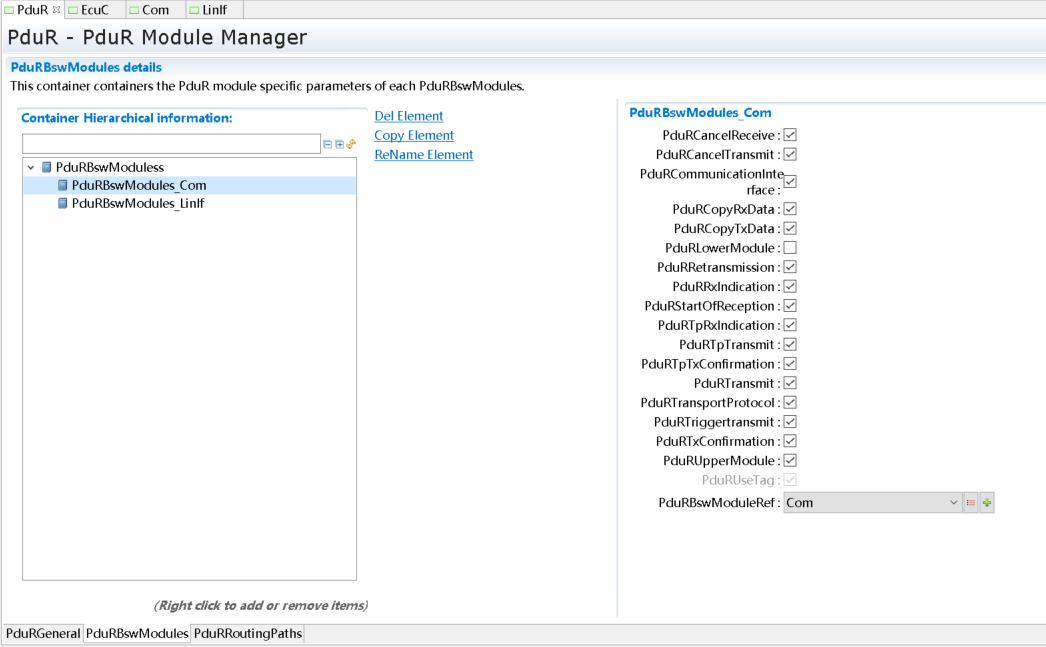The image size is (1046, 647).
Task: Collapse the PduRBswModuless tree node
Action: click(x=31, y=168)
